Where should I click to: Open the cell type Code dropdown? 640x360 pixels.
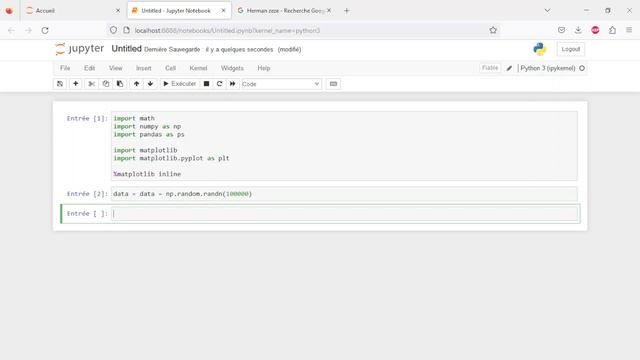pyautogui.click(x=281, y=84)
